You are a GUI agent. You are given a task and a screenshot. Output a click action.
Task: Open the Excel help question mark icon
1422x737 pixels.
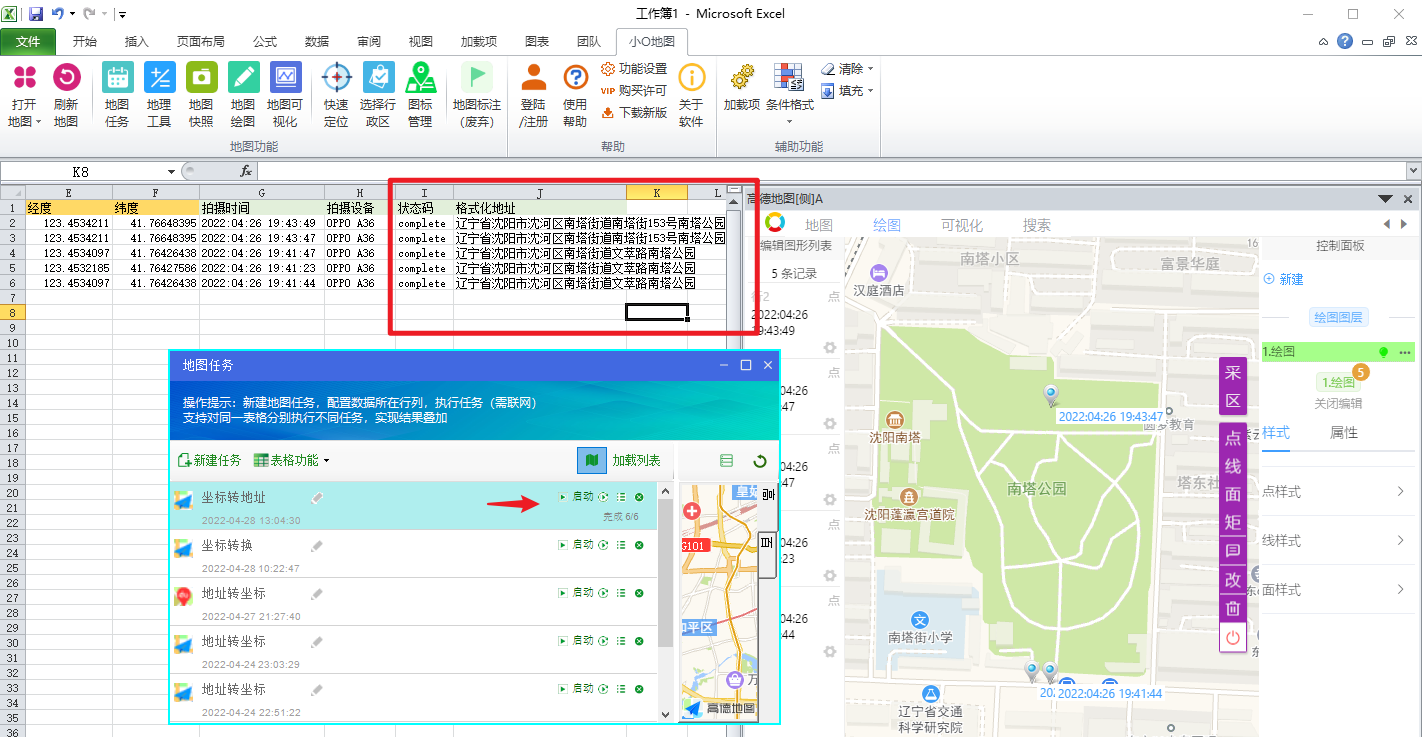coord(1345,42)
